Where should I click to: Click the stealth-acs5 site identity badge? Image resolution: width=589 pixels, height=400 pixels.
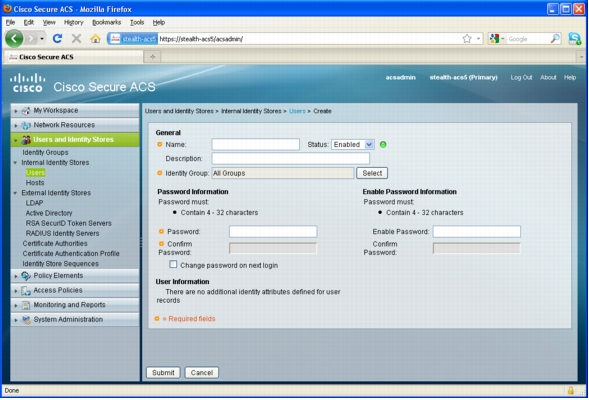pyautogui.click(x=133, y=39)
